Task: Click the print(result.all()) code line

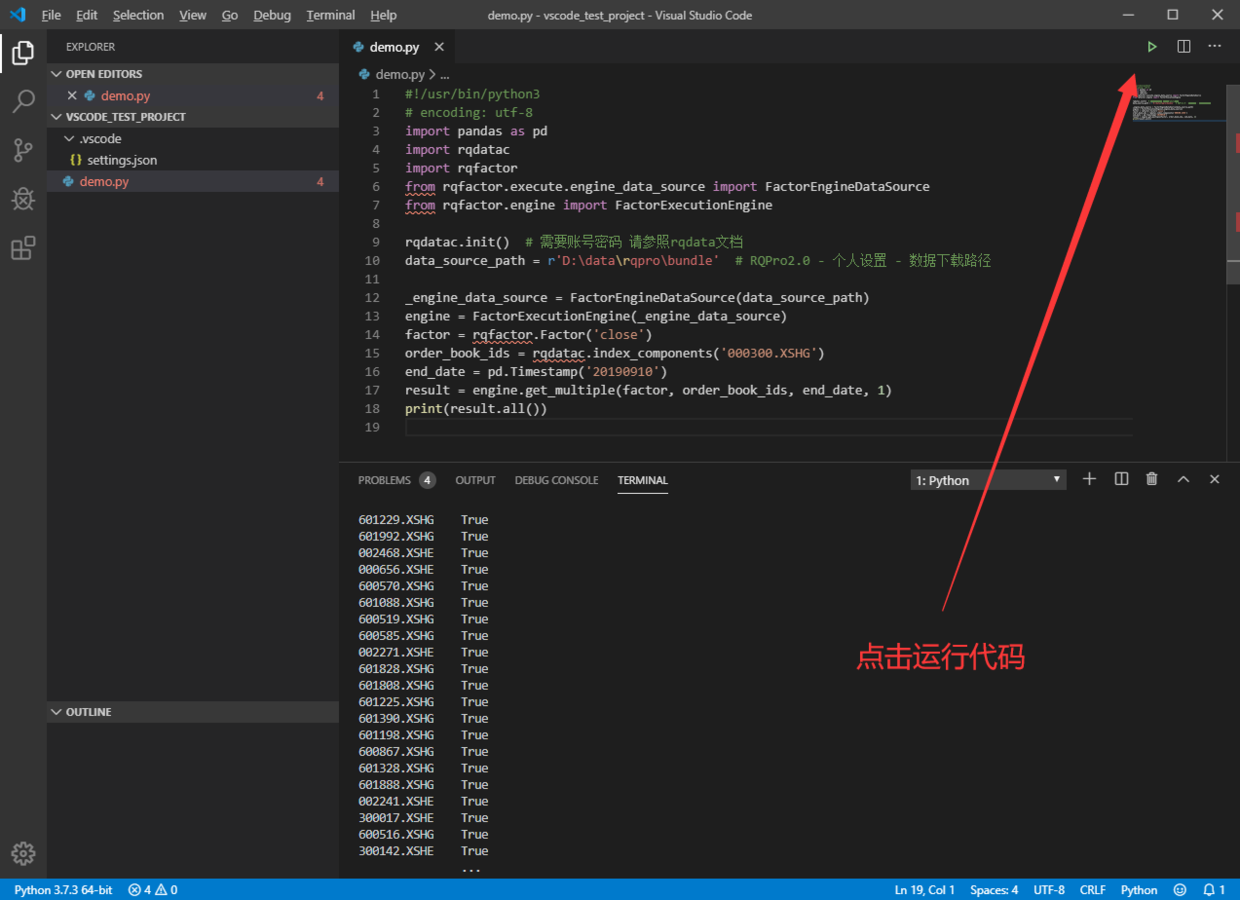Action: (x=476, y=409)
